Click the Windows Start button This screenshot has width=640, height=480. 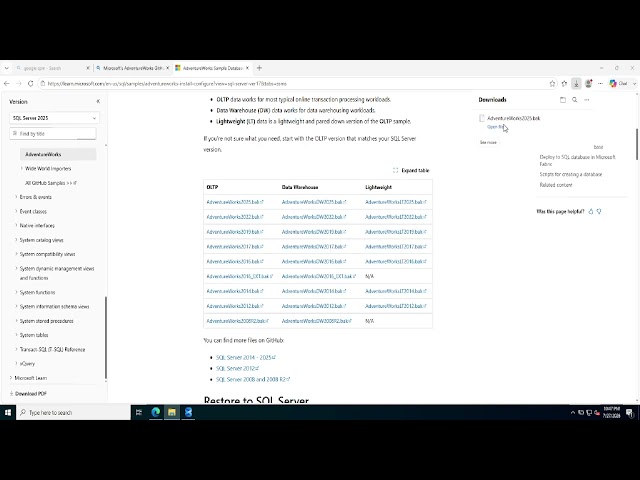pos(8,413)
